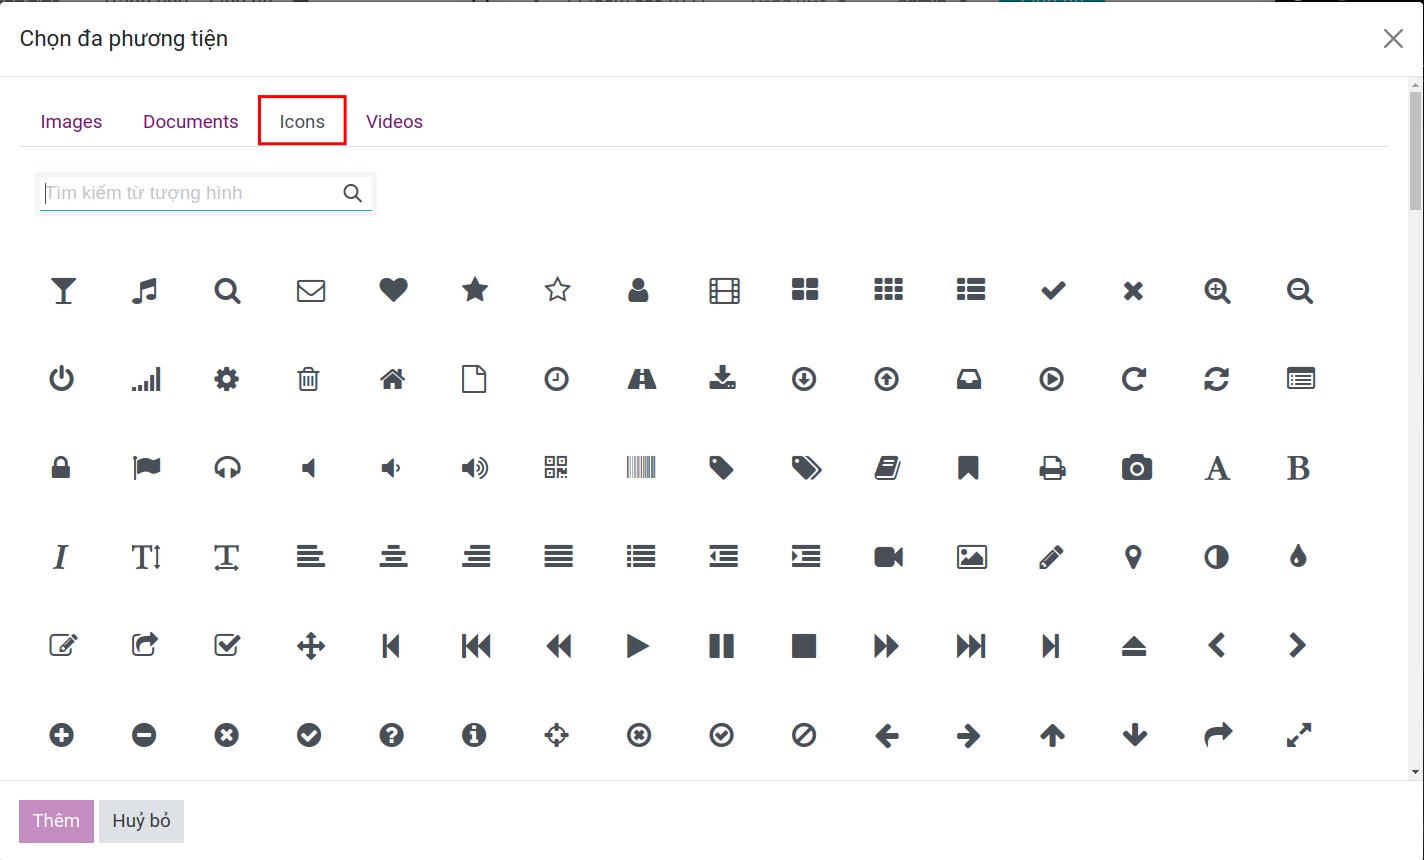The image size is (1424, 860).
Task: Choose the play triangle icon
Action: point(638,646)
